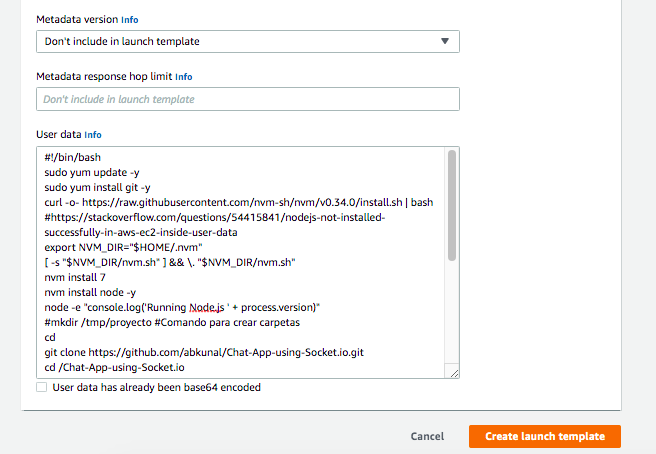Screen dimensions: 656x454
Task: Place cursor on 'nvm install 7' line
Action: coord(76,277)
